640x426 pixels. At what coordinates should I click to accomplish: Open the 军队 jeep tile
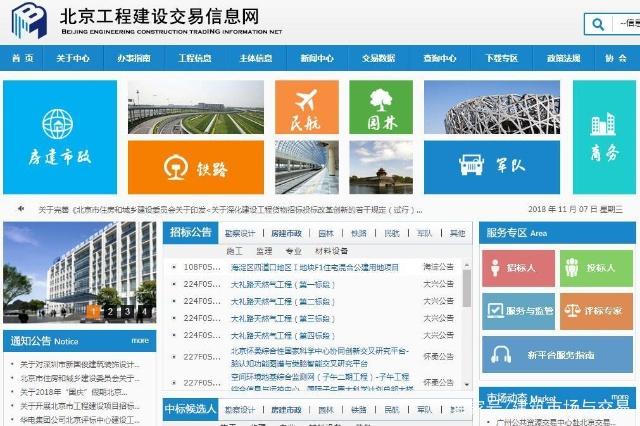492,167
